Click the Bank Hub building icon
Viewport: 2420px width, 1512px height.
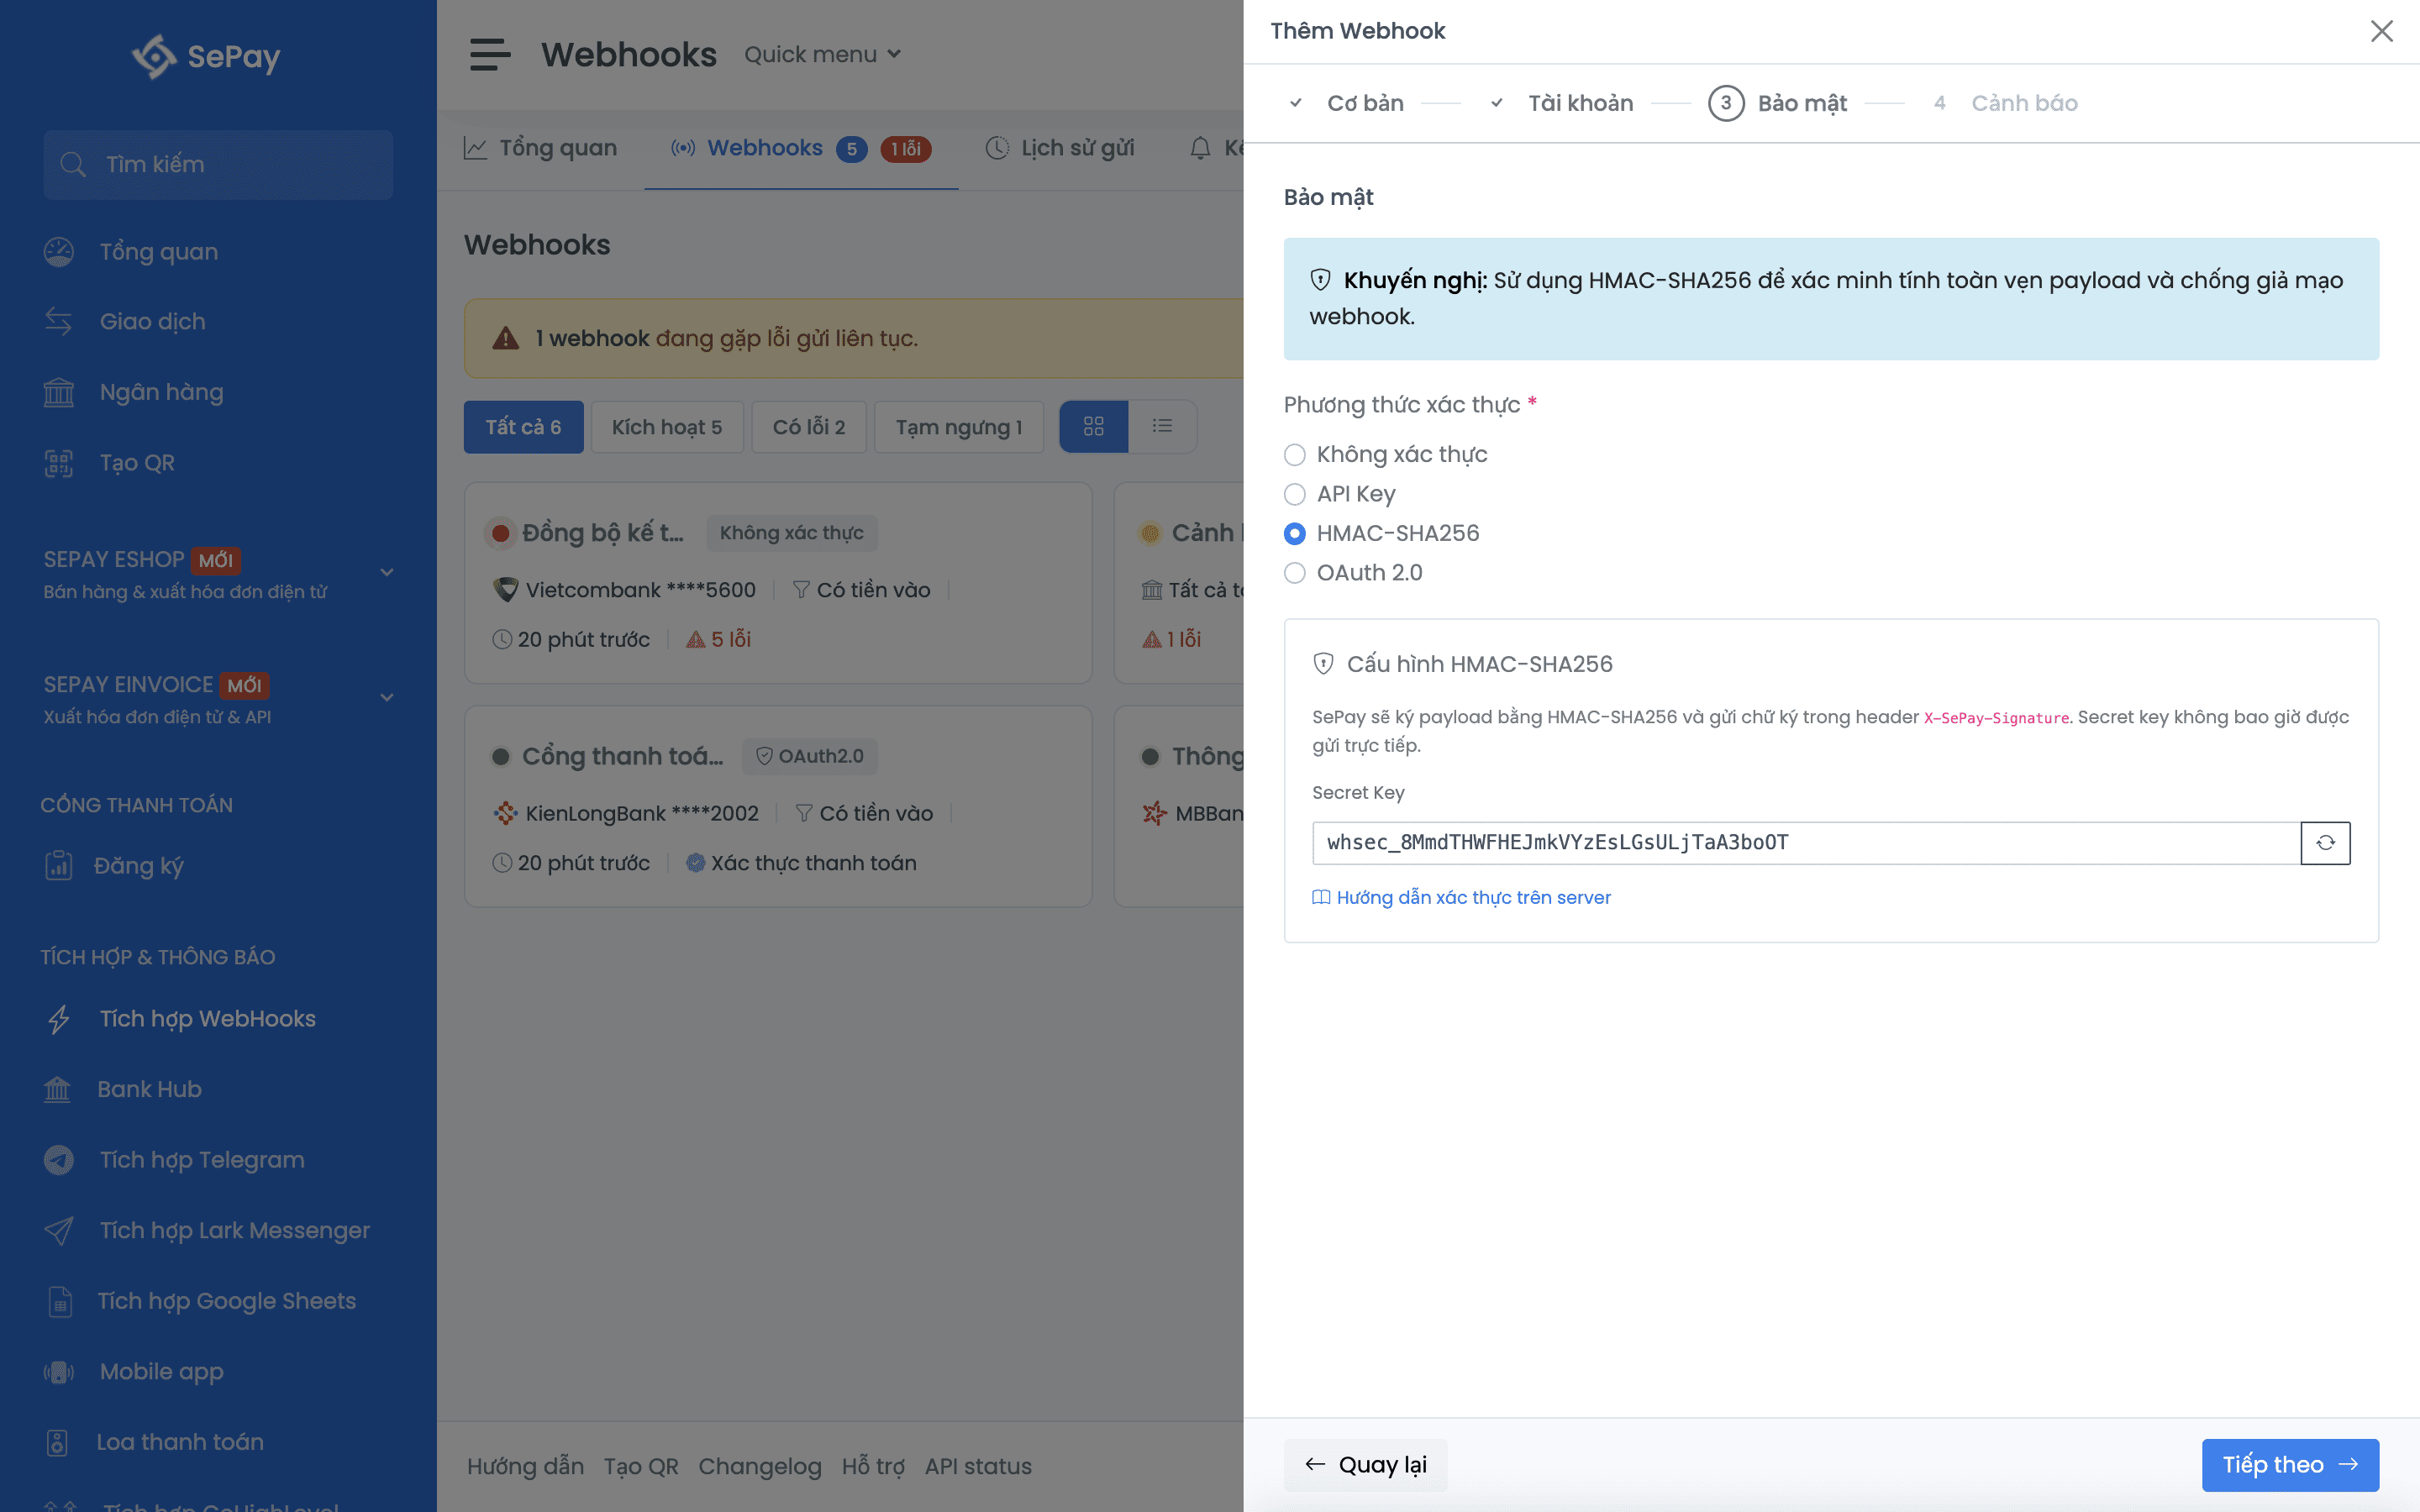pyautogui.click(x=57, y=1089)
